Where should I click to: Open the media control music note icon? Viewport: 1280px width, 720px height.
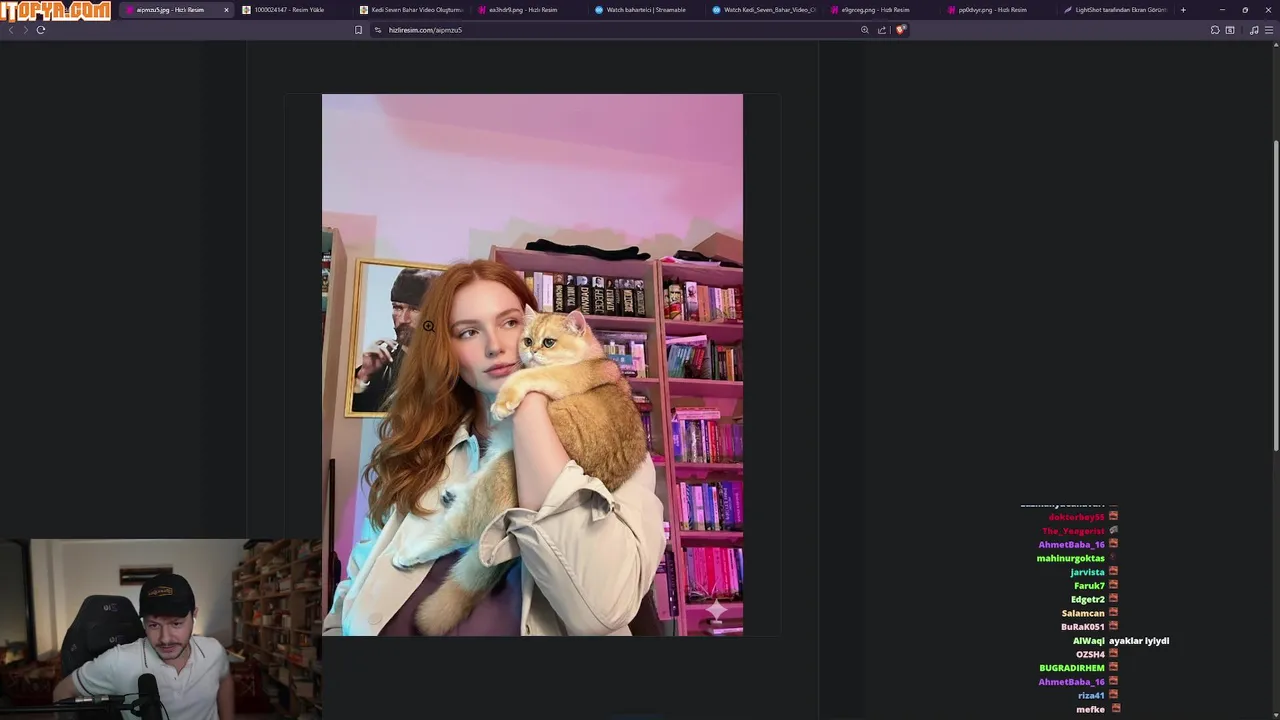(x=1254, y=30)
